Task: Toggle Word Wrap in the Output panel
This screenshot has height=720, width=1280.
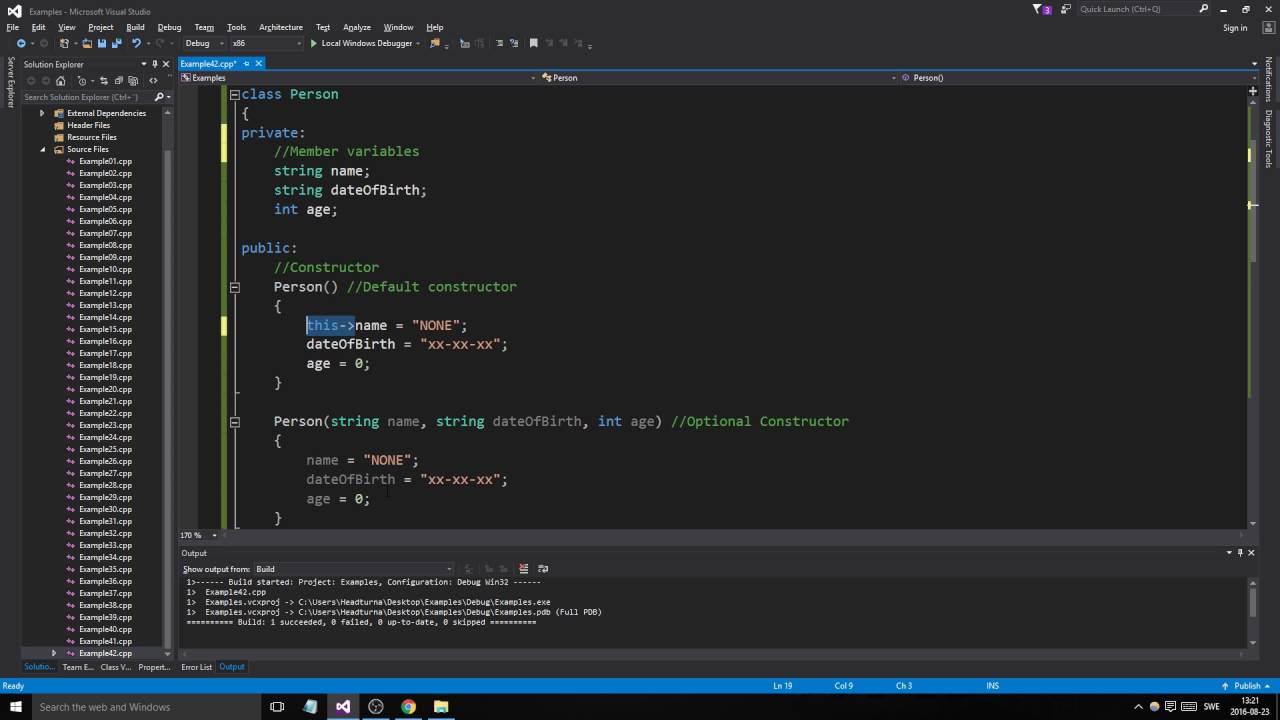Action: point(543,569)
